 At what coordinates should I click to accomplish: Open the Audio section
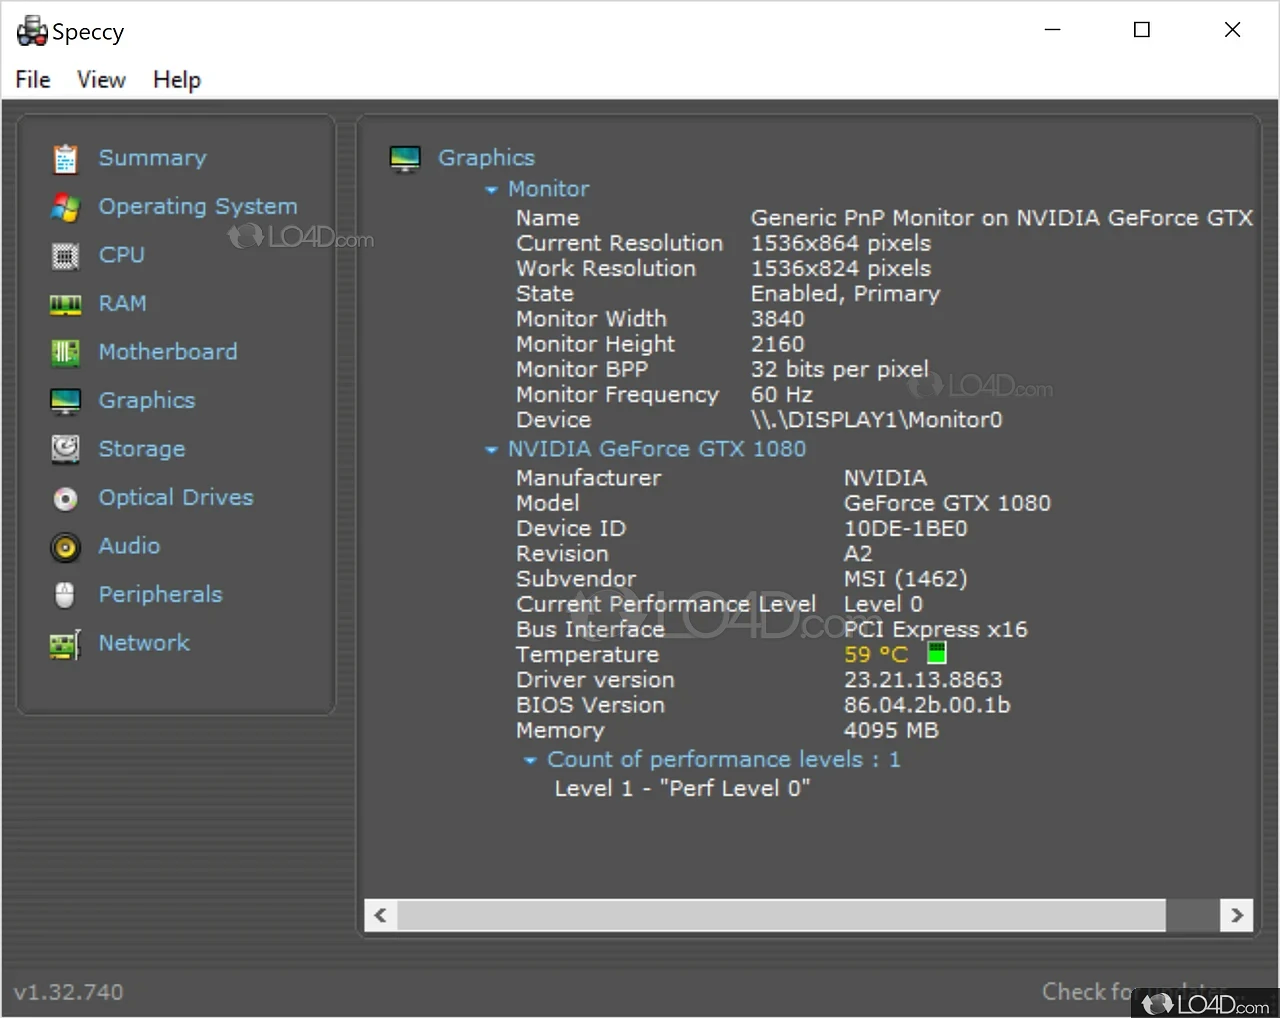pos(129,546)
